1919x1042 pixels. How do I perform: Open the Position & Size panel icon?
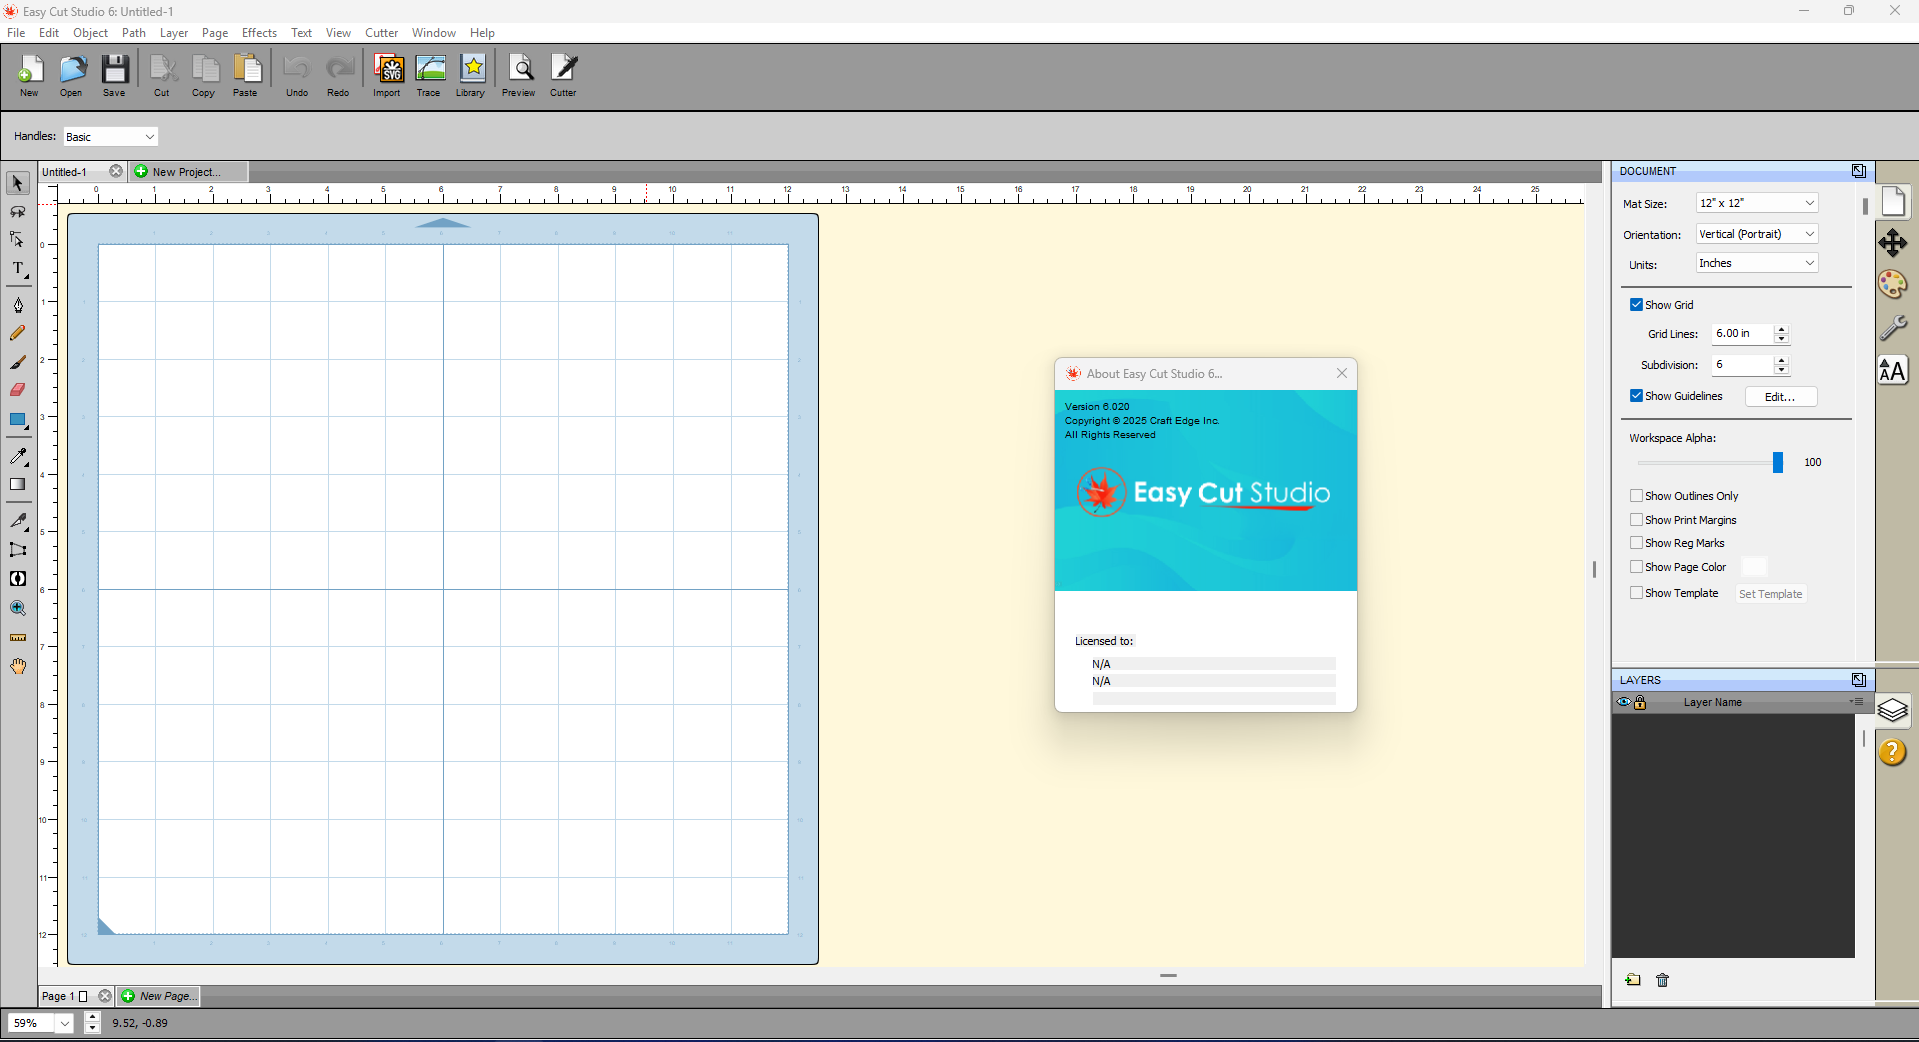[x=1893, y=243]
